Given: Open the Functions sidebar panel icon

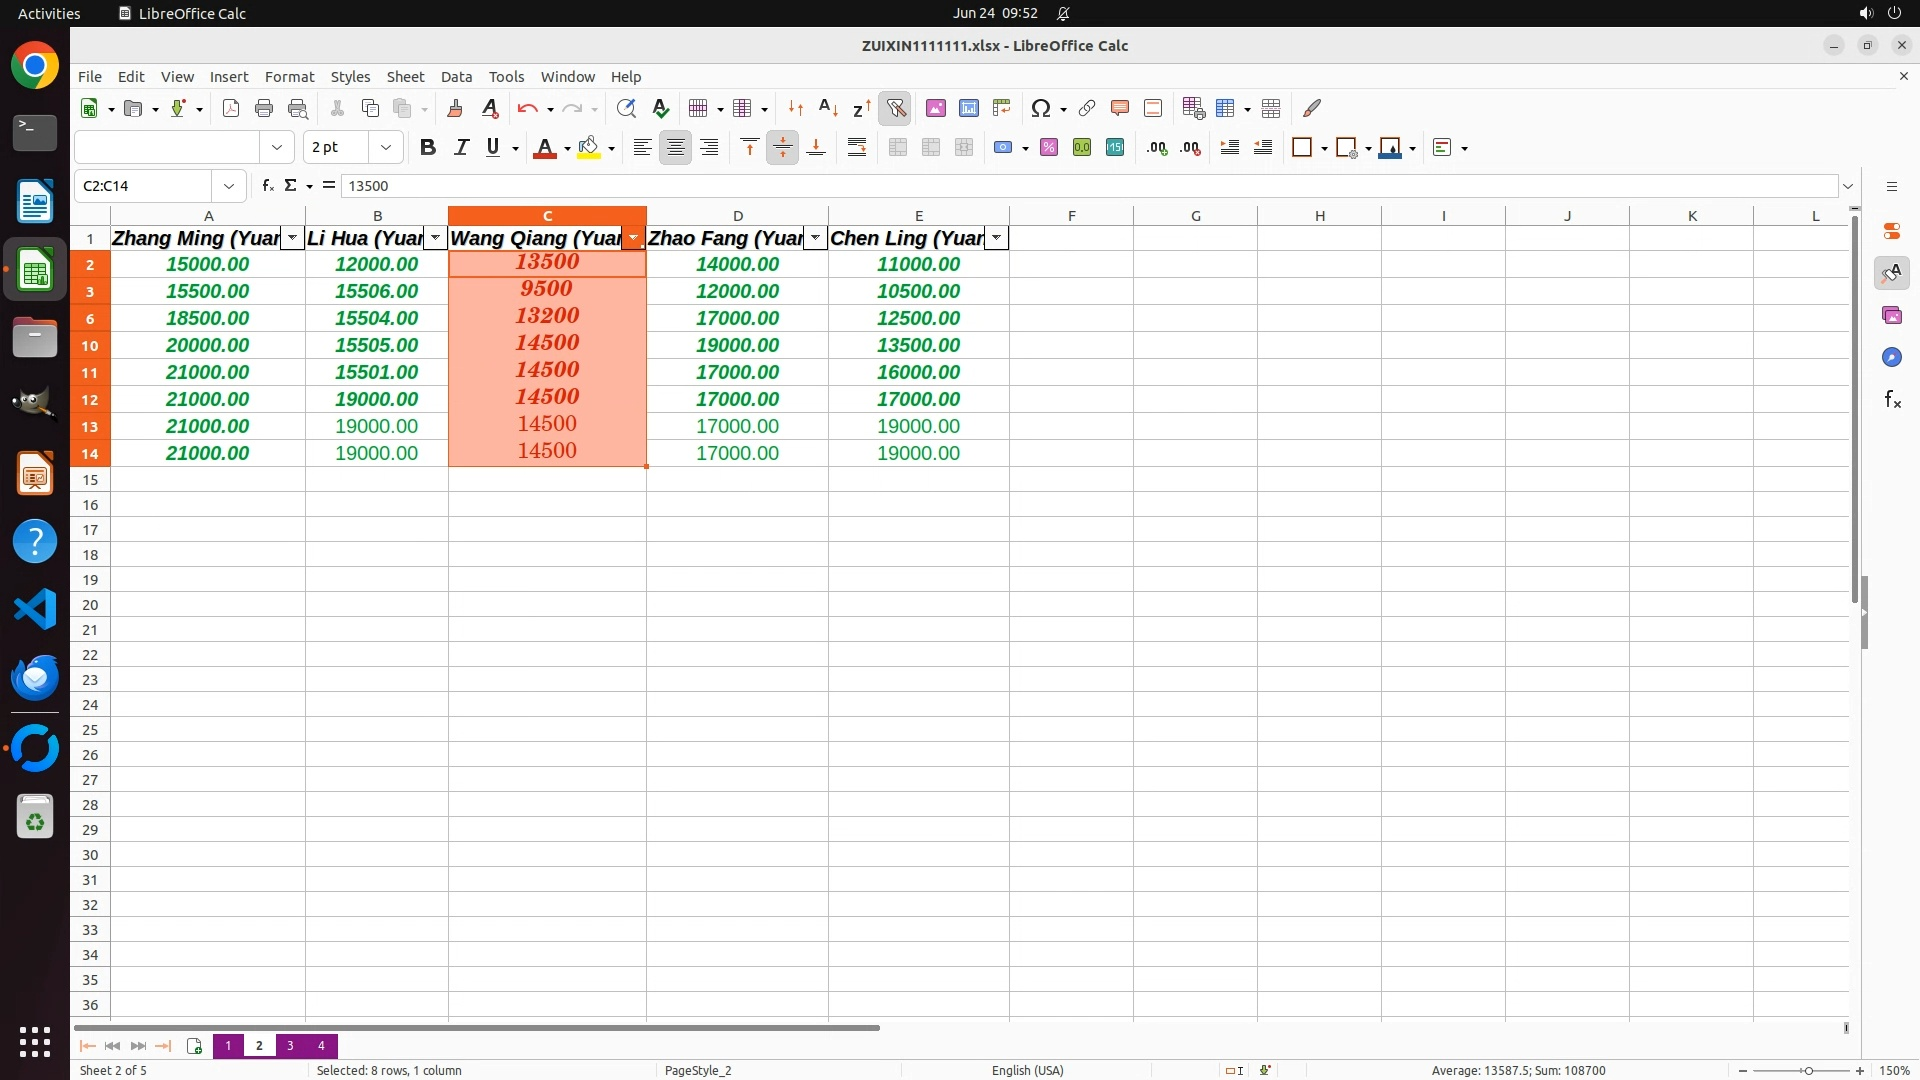Looking at the screenshot, I should pos(1892,400).
